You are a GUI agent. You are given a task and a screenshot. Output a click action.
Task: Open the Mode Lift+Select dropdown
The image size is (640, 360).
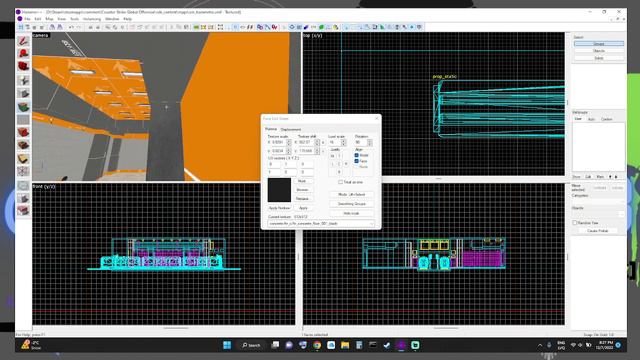click(x=351, y=194)
